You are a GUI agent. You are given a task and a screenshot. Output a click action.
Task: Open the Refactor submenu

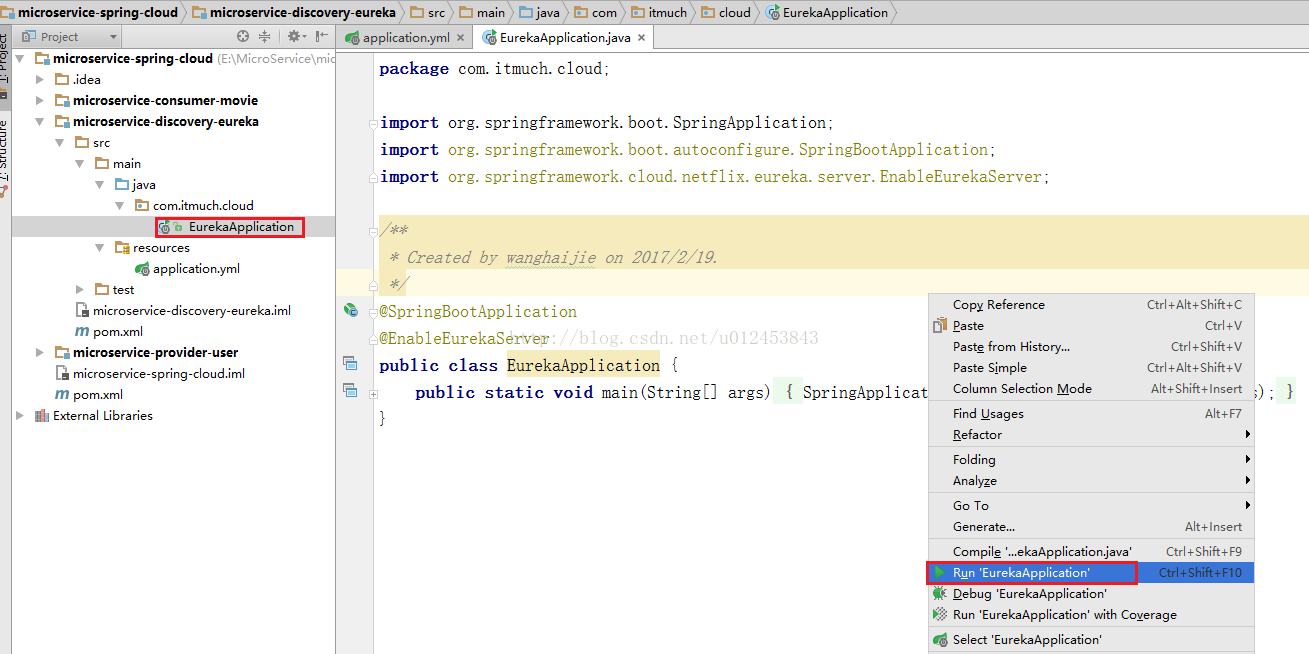(x=1091, y=435)
